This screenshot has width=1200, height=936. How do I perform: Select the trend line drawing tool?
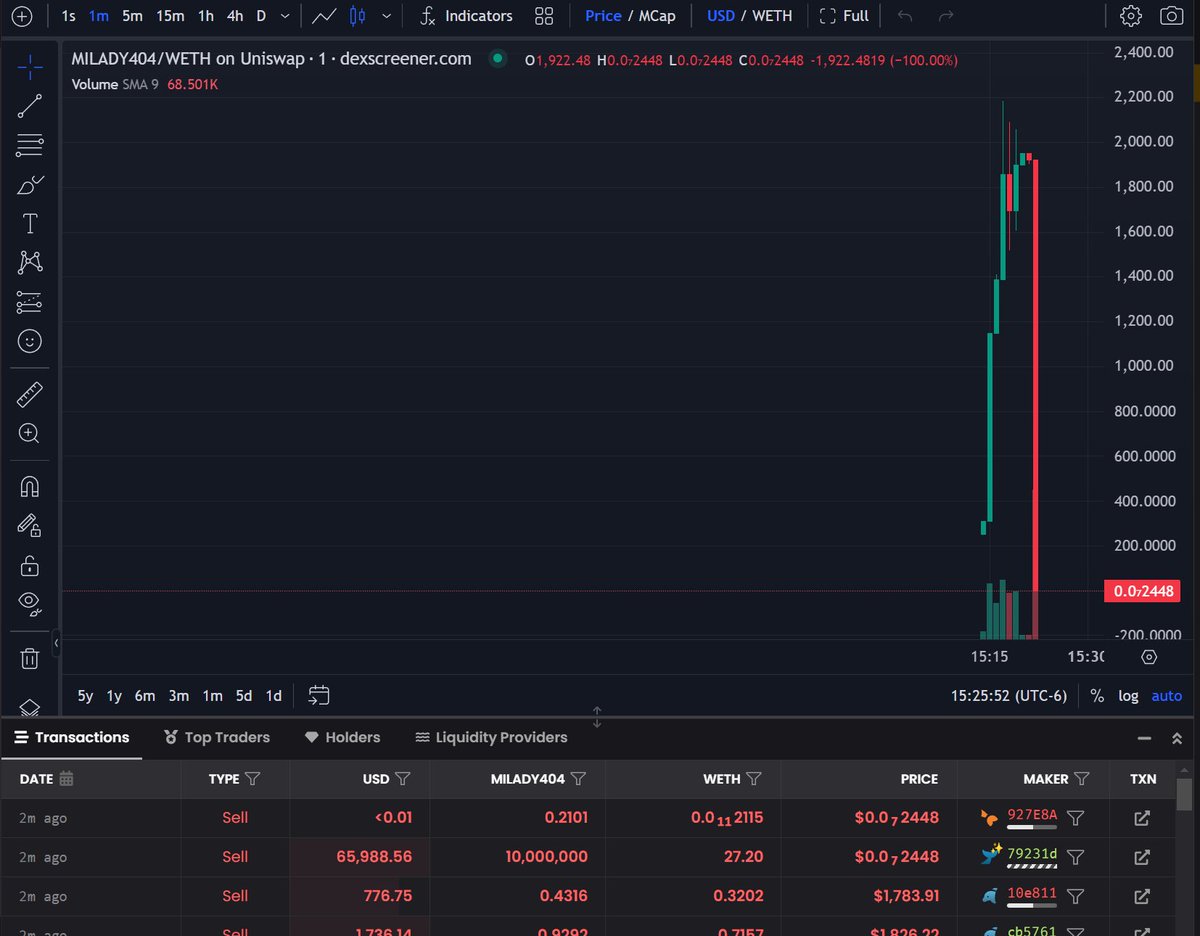30,106
